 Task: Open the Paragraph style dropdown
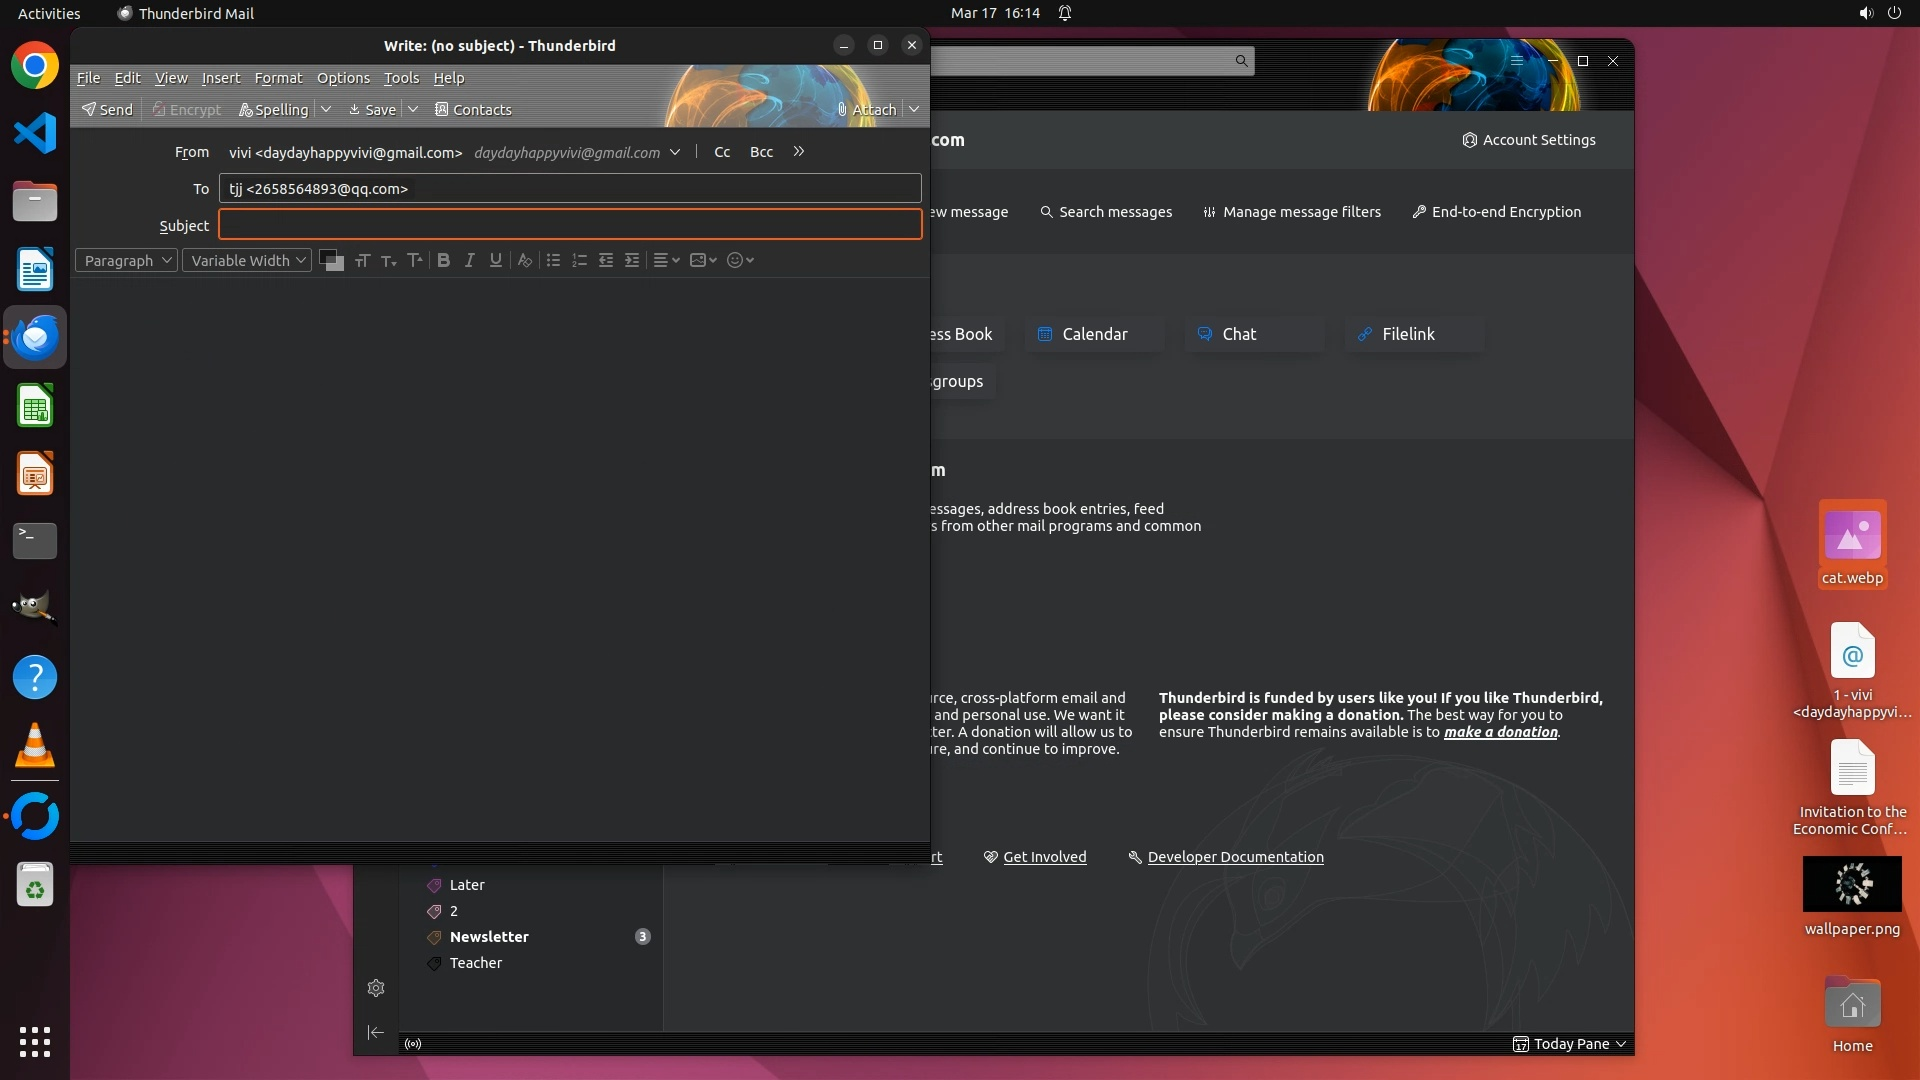pos(127,260)
